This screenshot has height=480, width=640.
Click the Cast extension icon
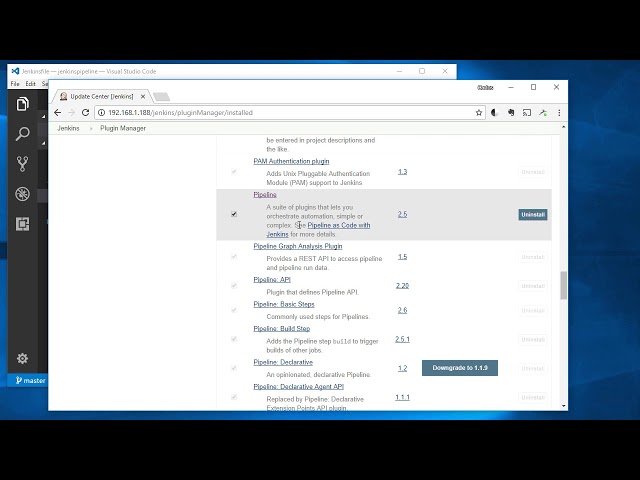pyautogui.click(x=527, y=113)
